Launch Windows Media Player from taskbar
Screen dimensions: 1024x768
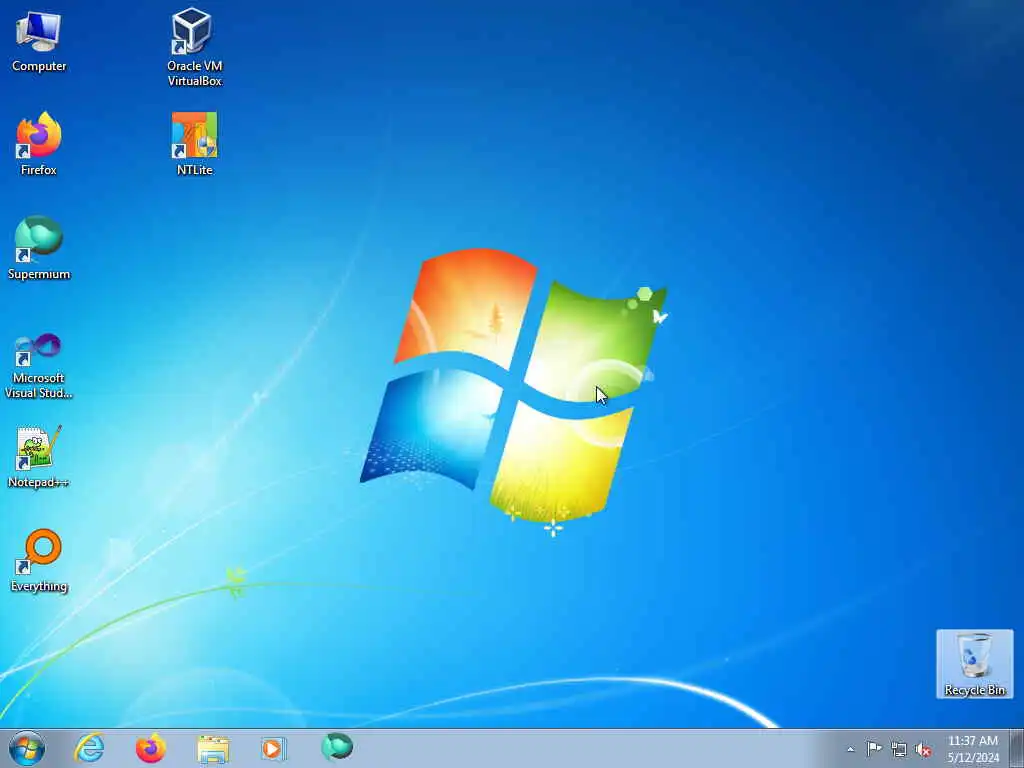[273, 748]
